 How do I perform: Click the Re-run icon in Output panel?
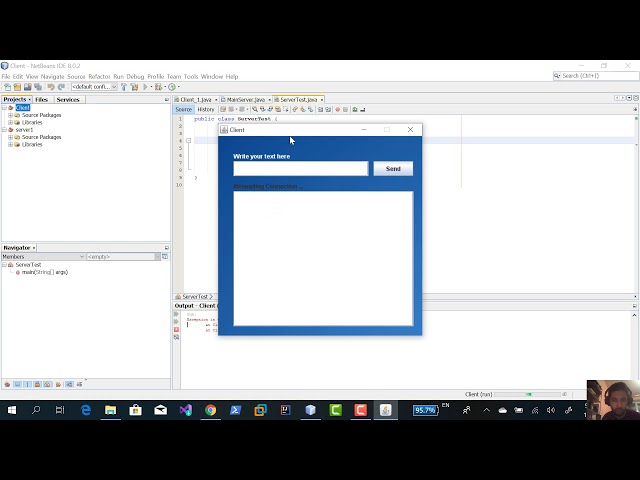pyautogui.click(x=176, y=314)
